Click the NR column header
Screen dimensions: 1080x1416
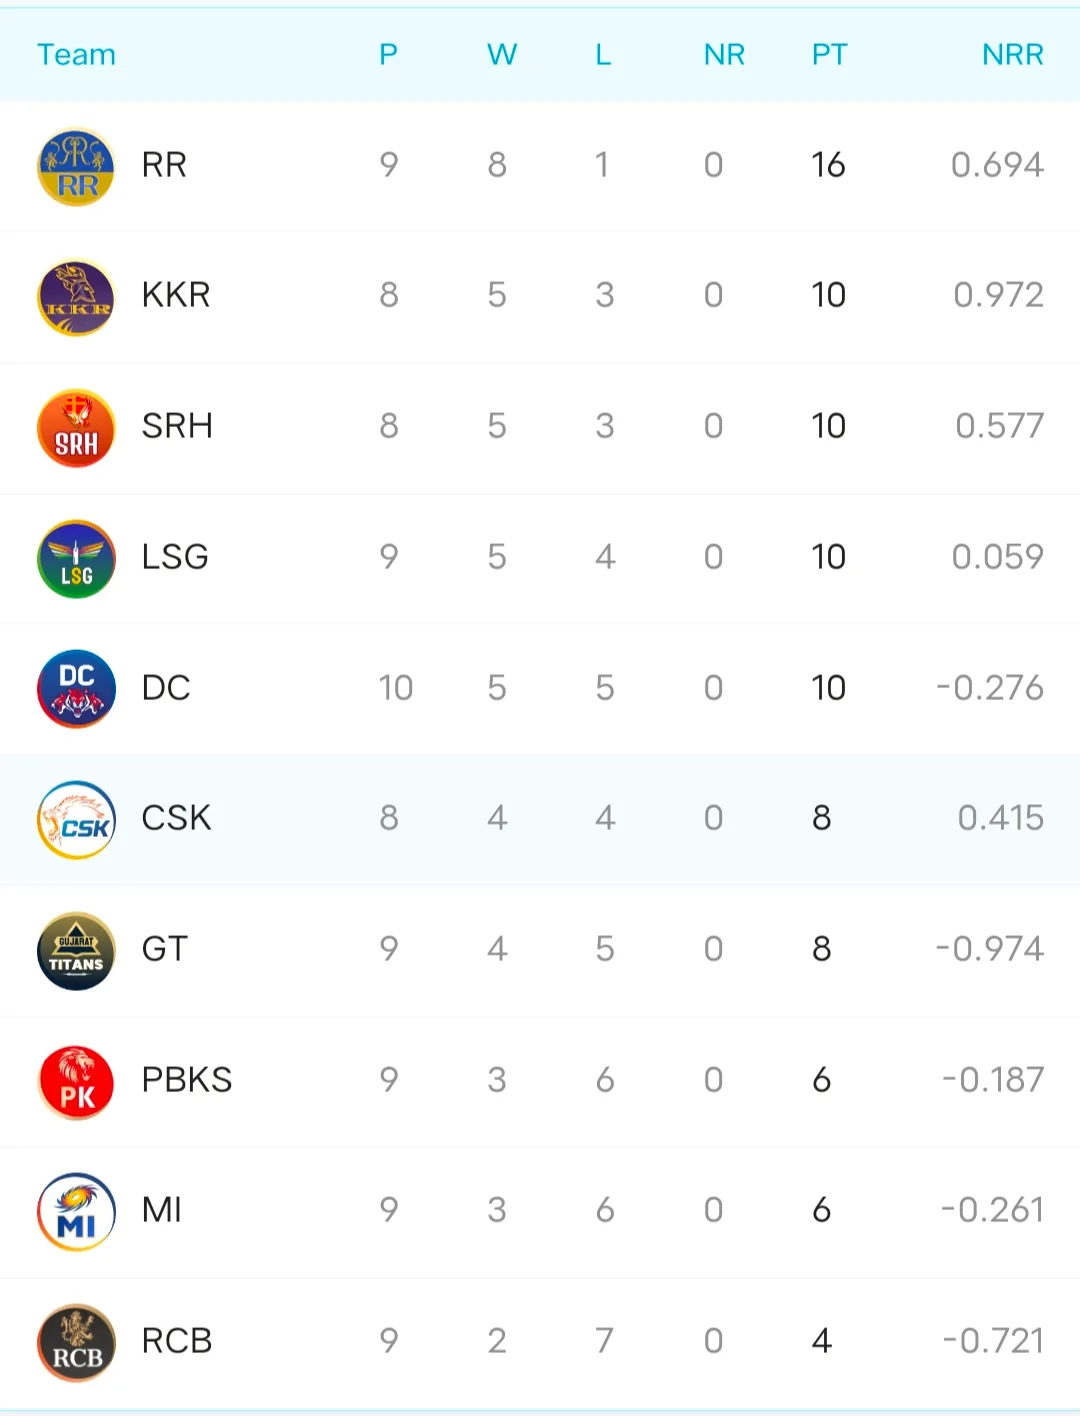coord(724,55)
